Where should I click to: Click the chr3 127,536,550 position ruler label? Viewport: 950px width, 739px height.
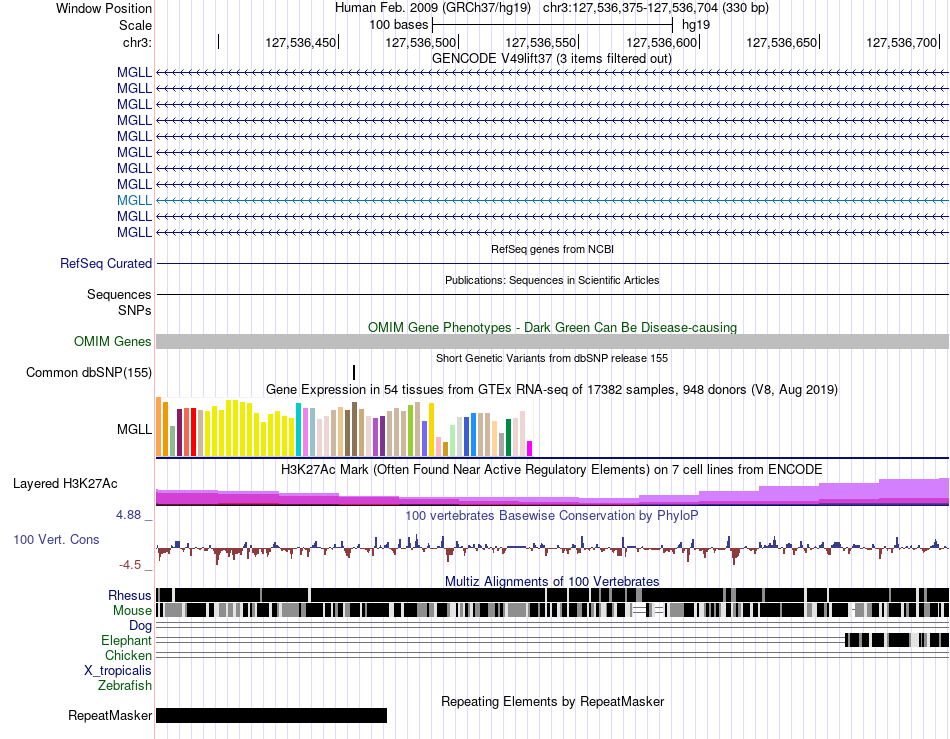click(540, 42)
